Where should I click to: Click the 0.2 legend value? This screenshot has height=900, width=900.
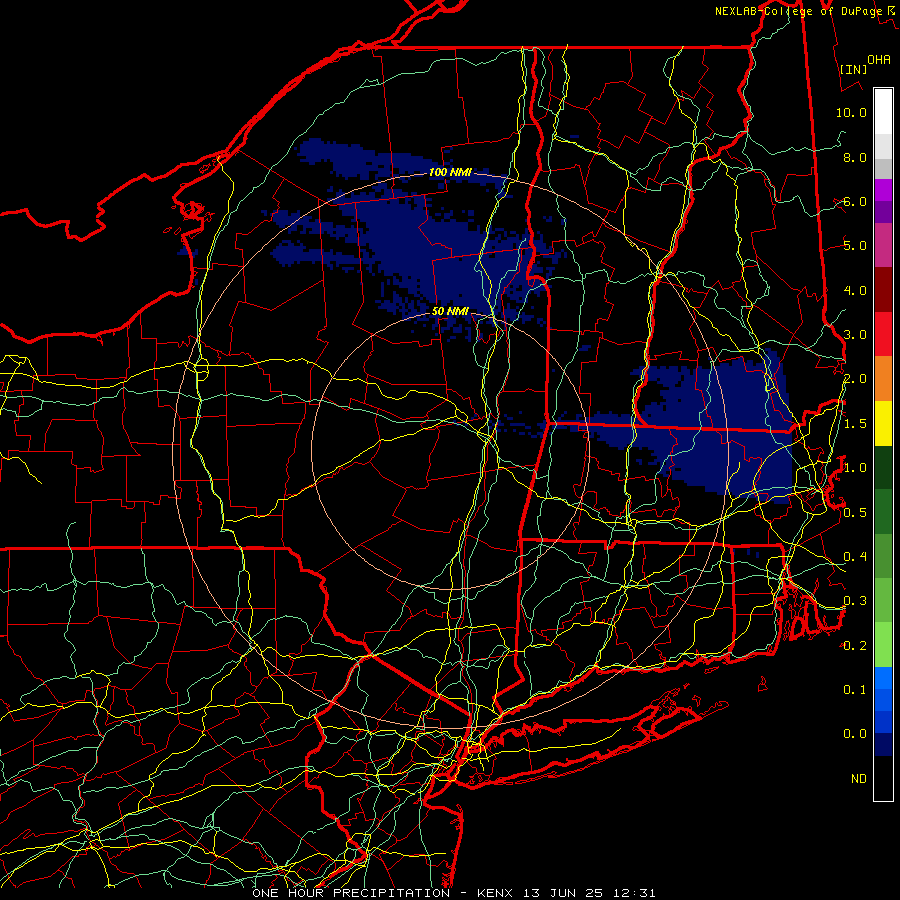tap(855, 646)
